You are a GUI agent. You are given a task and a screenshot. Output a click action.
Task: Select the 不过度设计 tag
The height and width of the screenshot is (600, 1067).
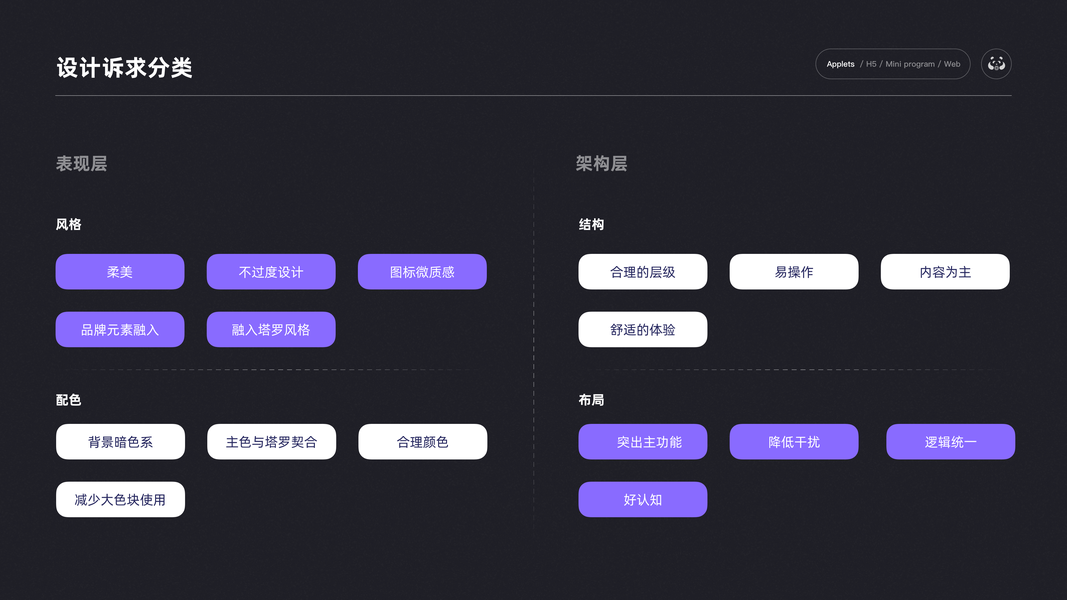(271, 272)
